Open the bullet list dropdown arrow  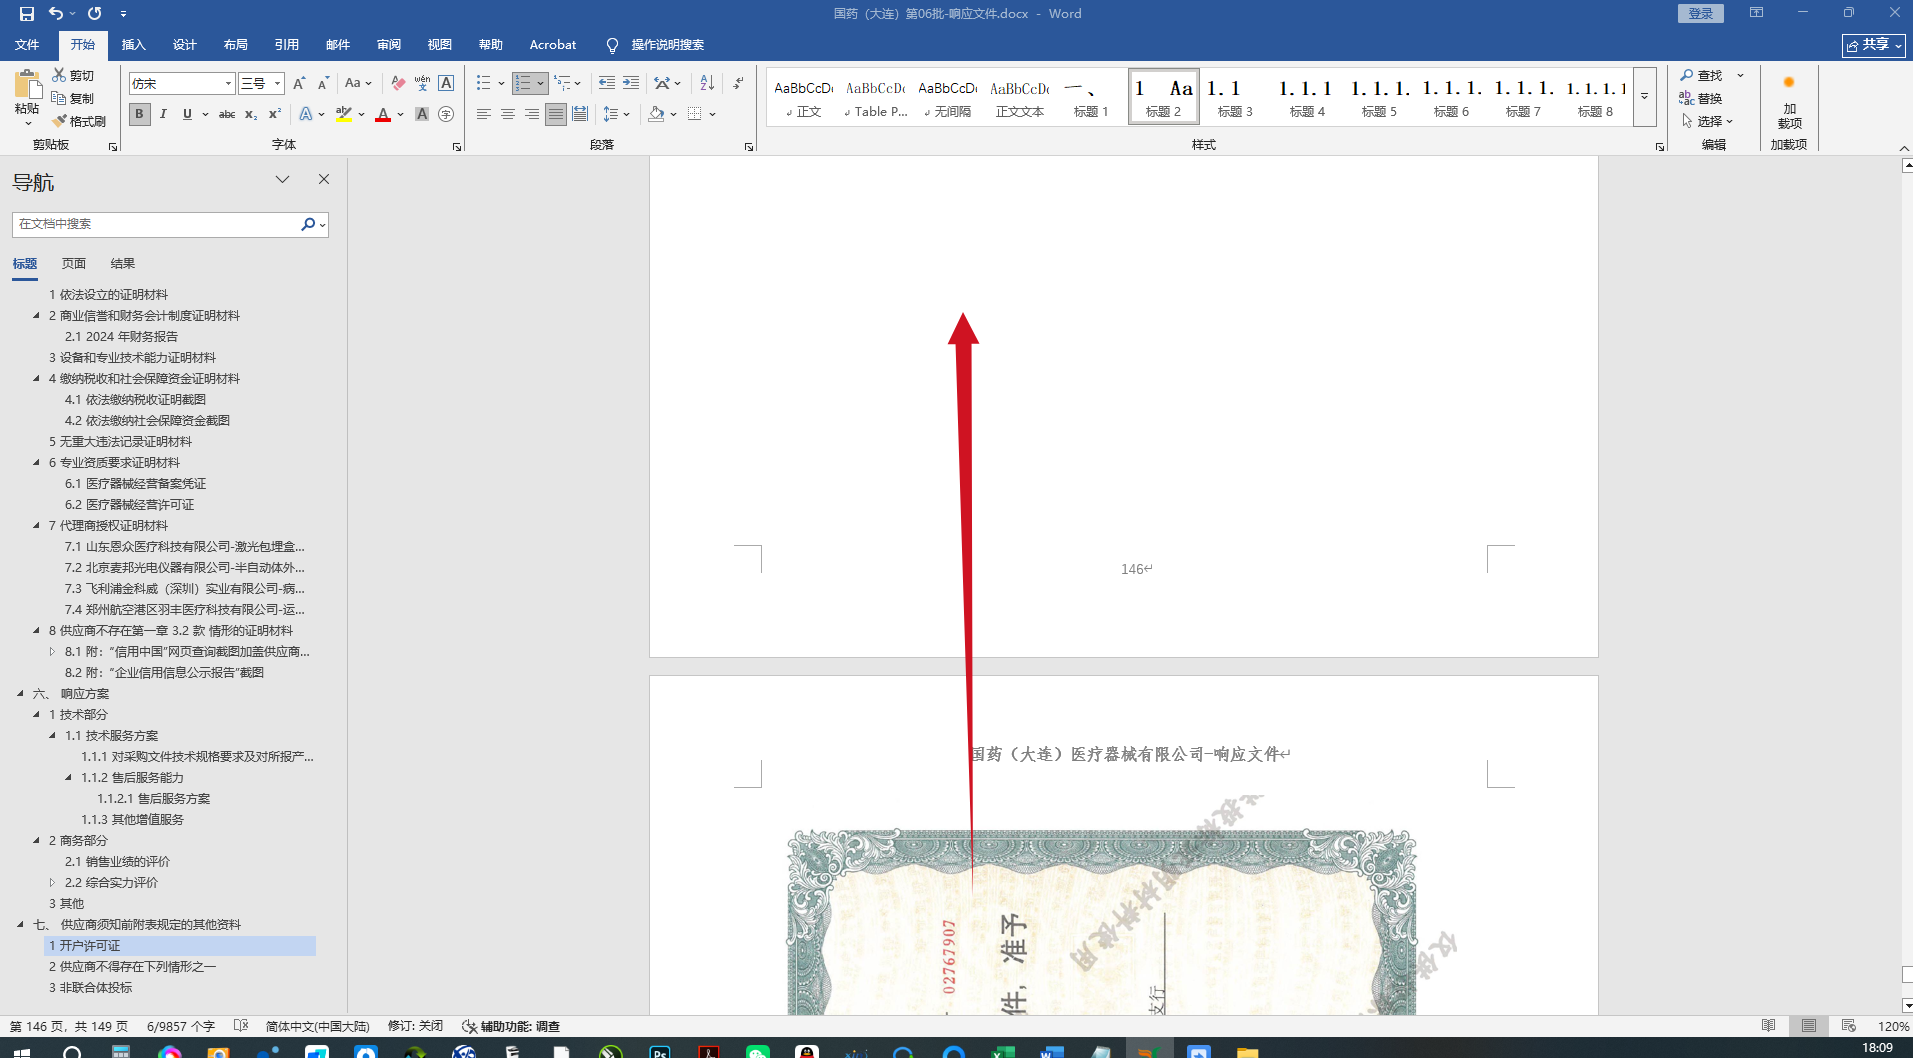500,83
